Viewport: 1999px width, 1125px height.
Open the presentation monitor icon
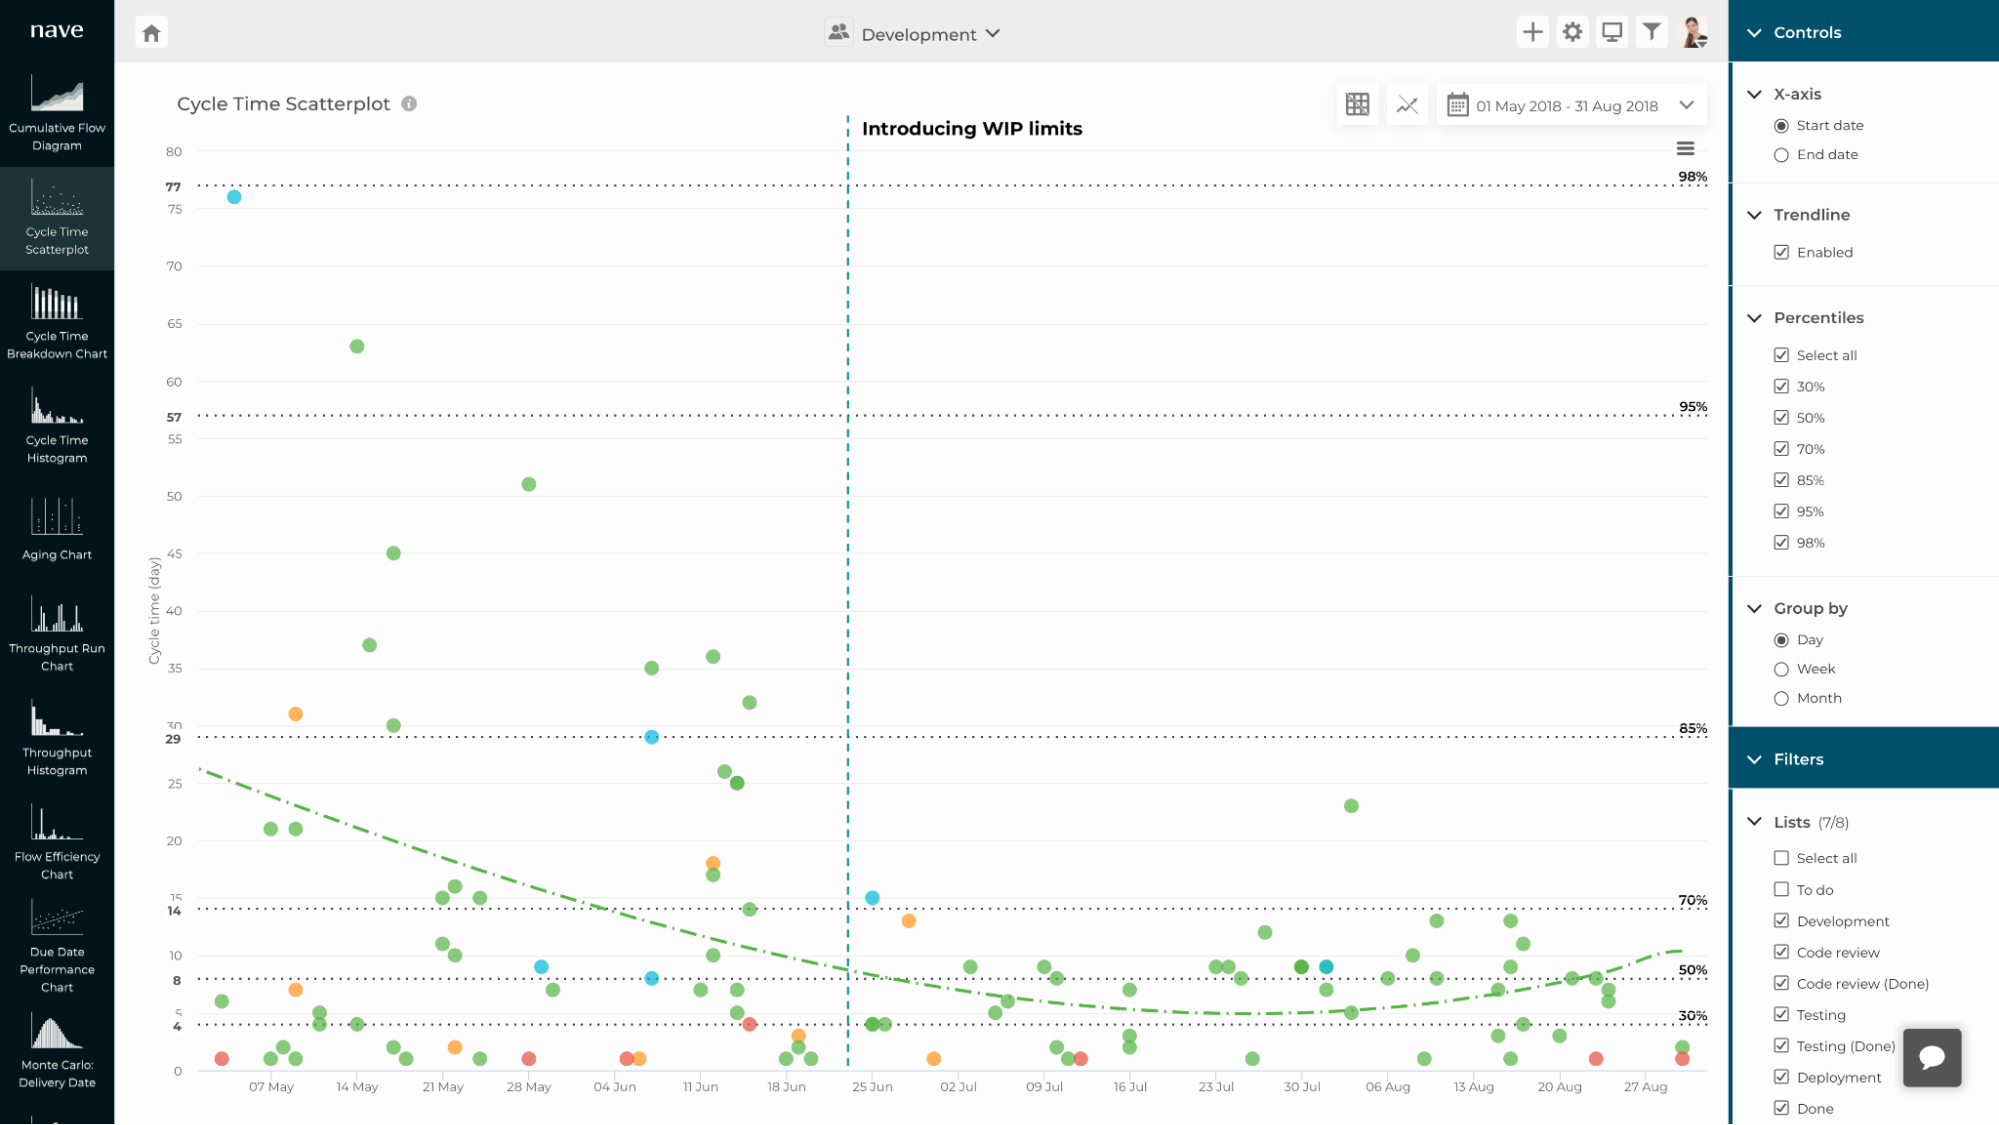point(1612,32)
